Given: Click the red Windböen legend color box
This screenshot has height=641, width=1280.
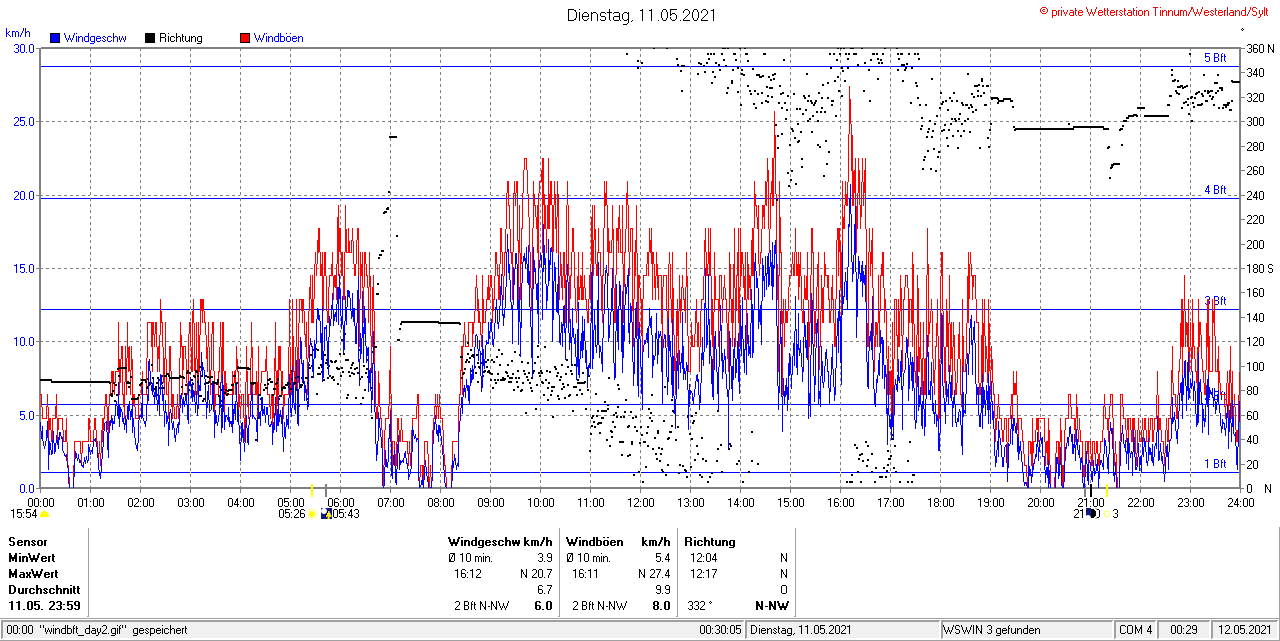Looking at the screenshot, I should (245, 38).
